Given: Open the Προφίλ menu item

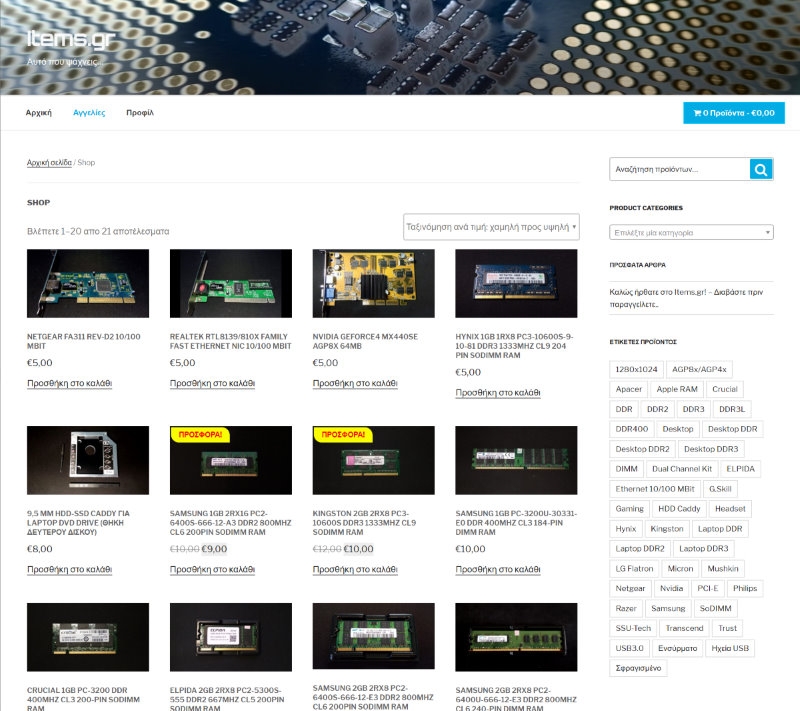Looking at the screenshot, I should tap(140, 113).
